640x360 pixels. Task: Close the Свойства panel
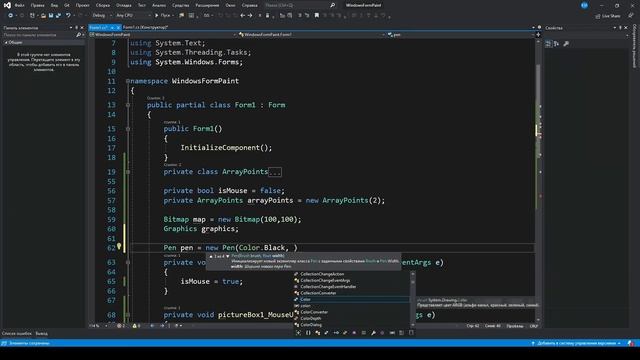pyautogui.click(x=626, y=28)
